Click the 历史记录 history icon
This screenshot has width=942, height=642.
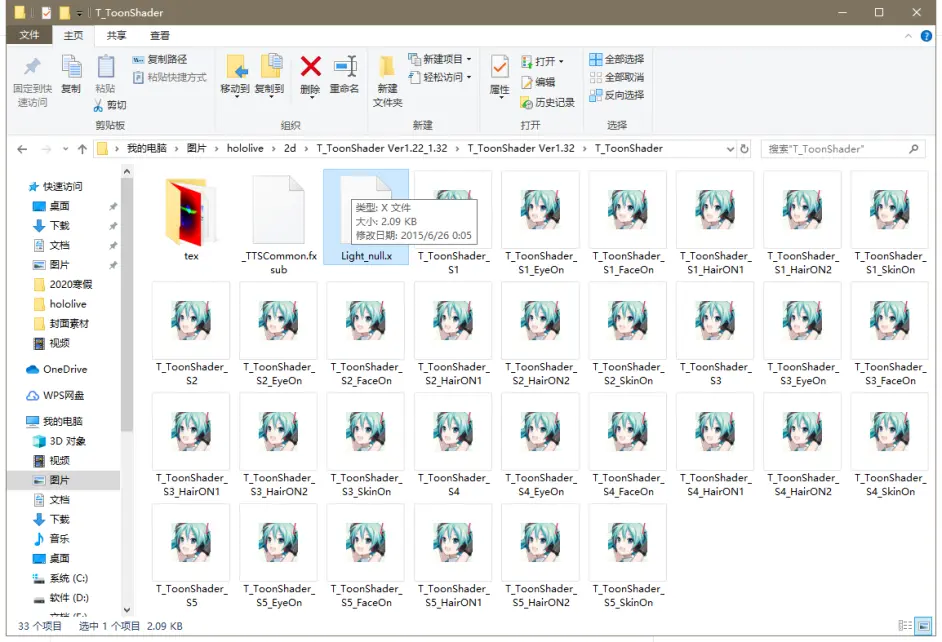pyautogui.click(x=526, y=103)
